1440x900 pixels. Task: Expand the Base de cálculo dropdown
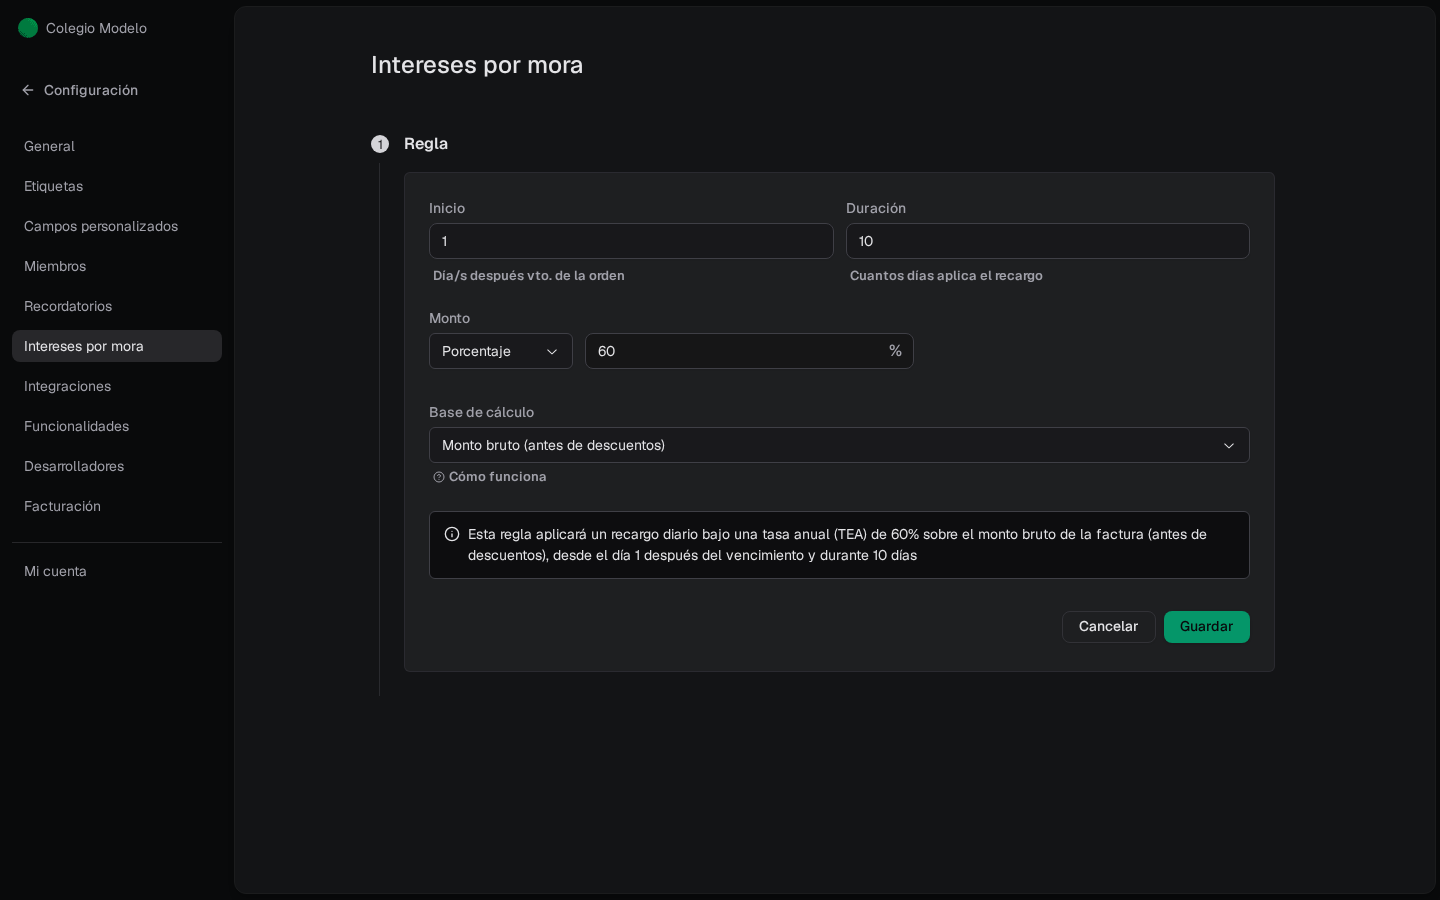click(x=839, y=445)
